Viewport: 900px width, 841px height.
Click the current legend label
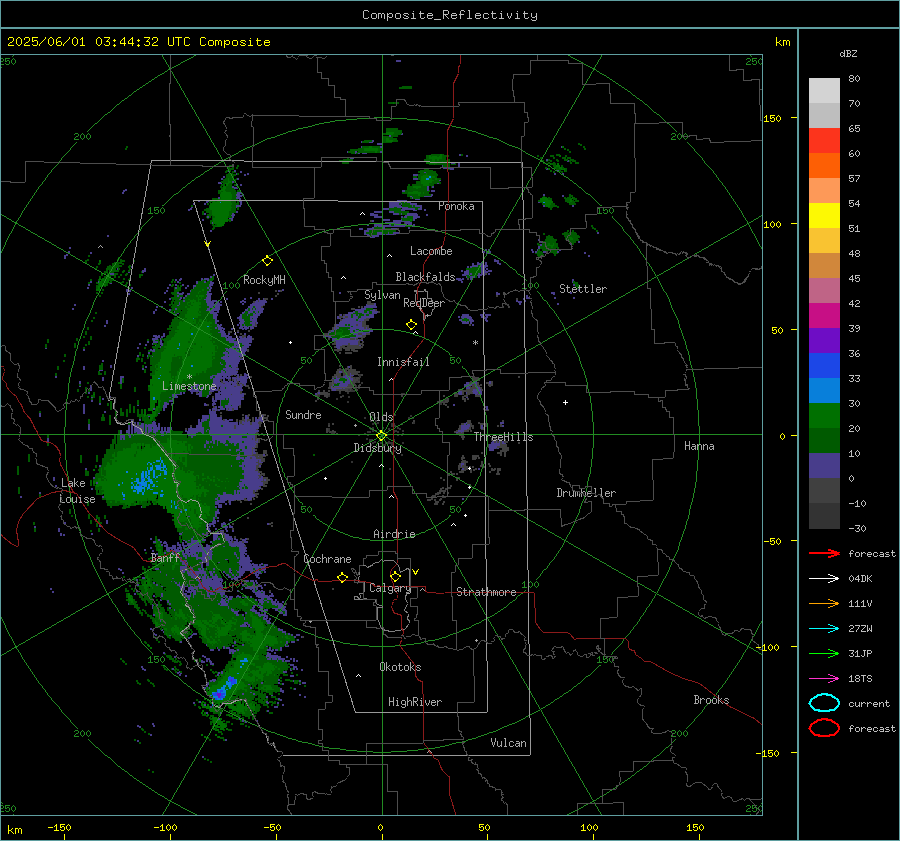(869, 703)
